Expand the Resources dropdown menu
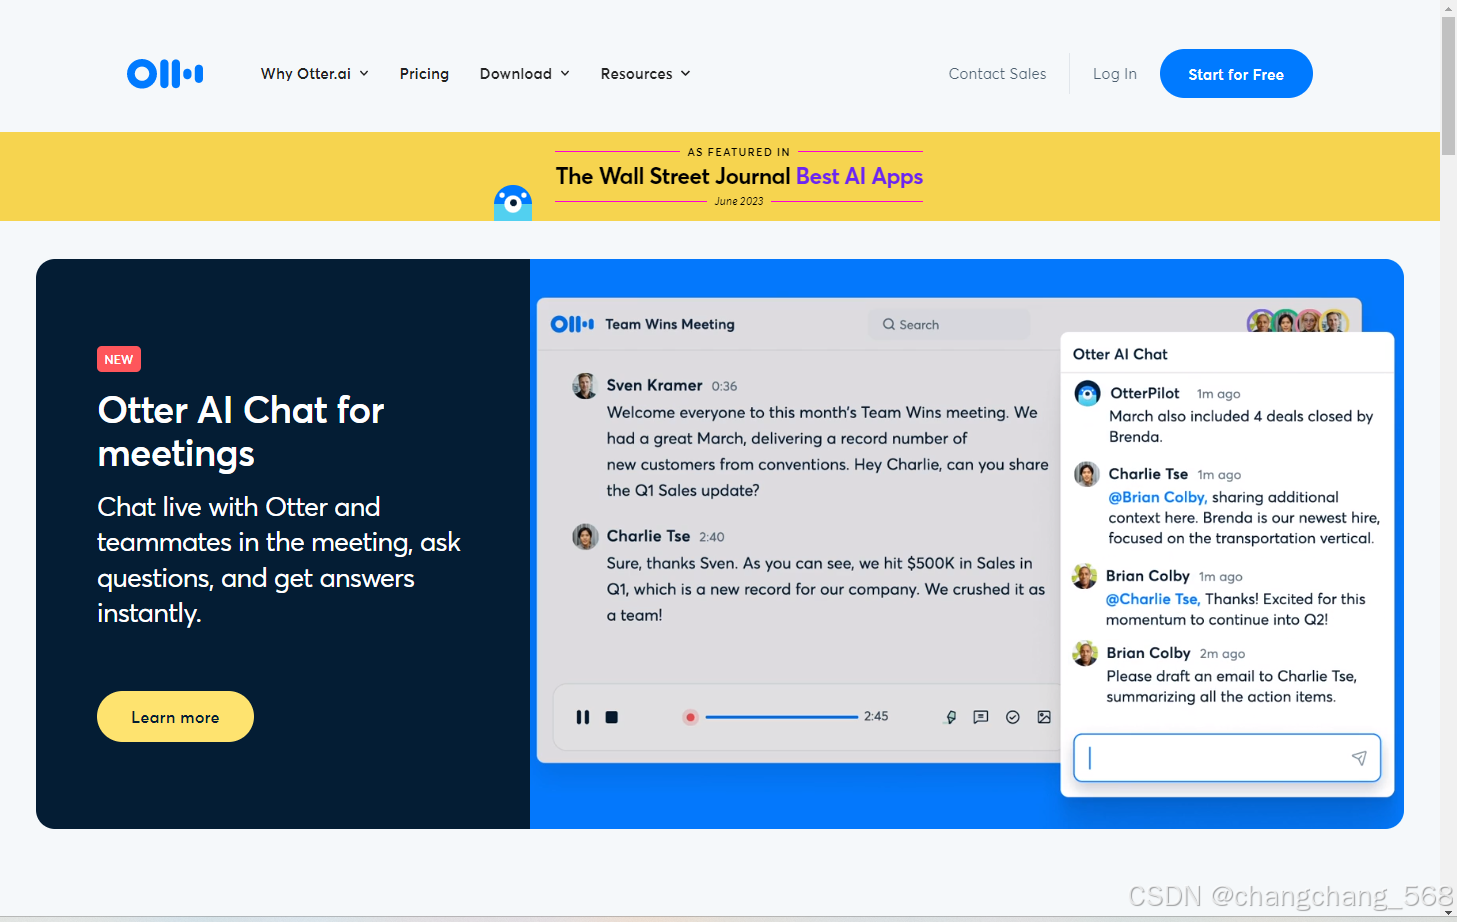The width and height of the screenshot is (1457, 922). tap(646, 74)
